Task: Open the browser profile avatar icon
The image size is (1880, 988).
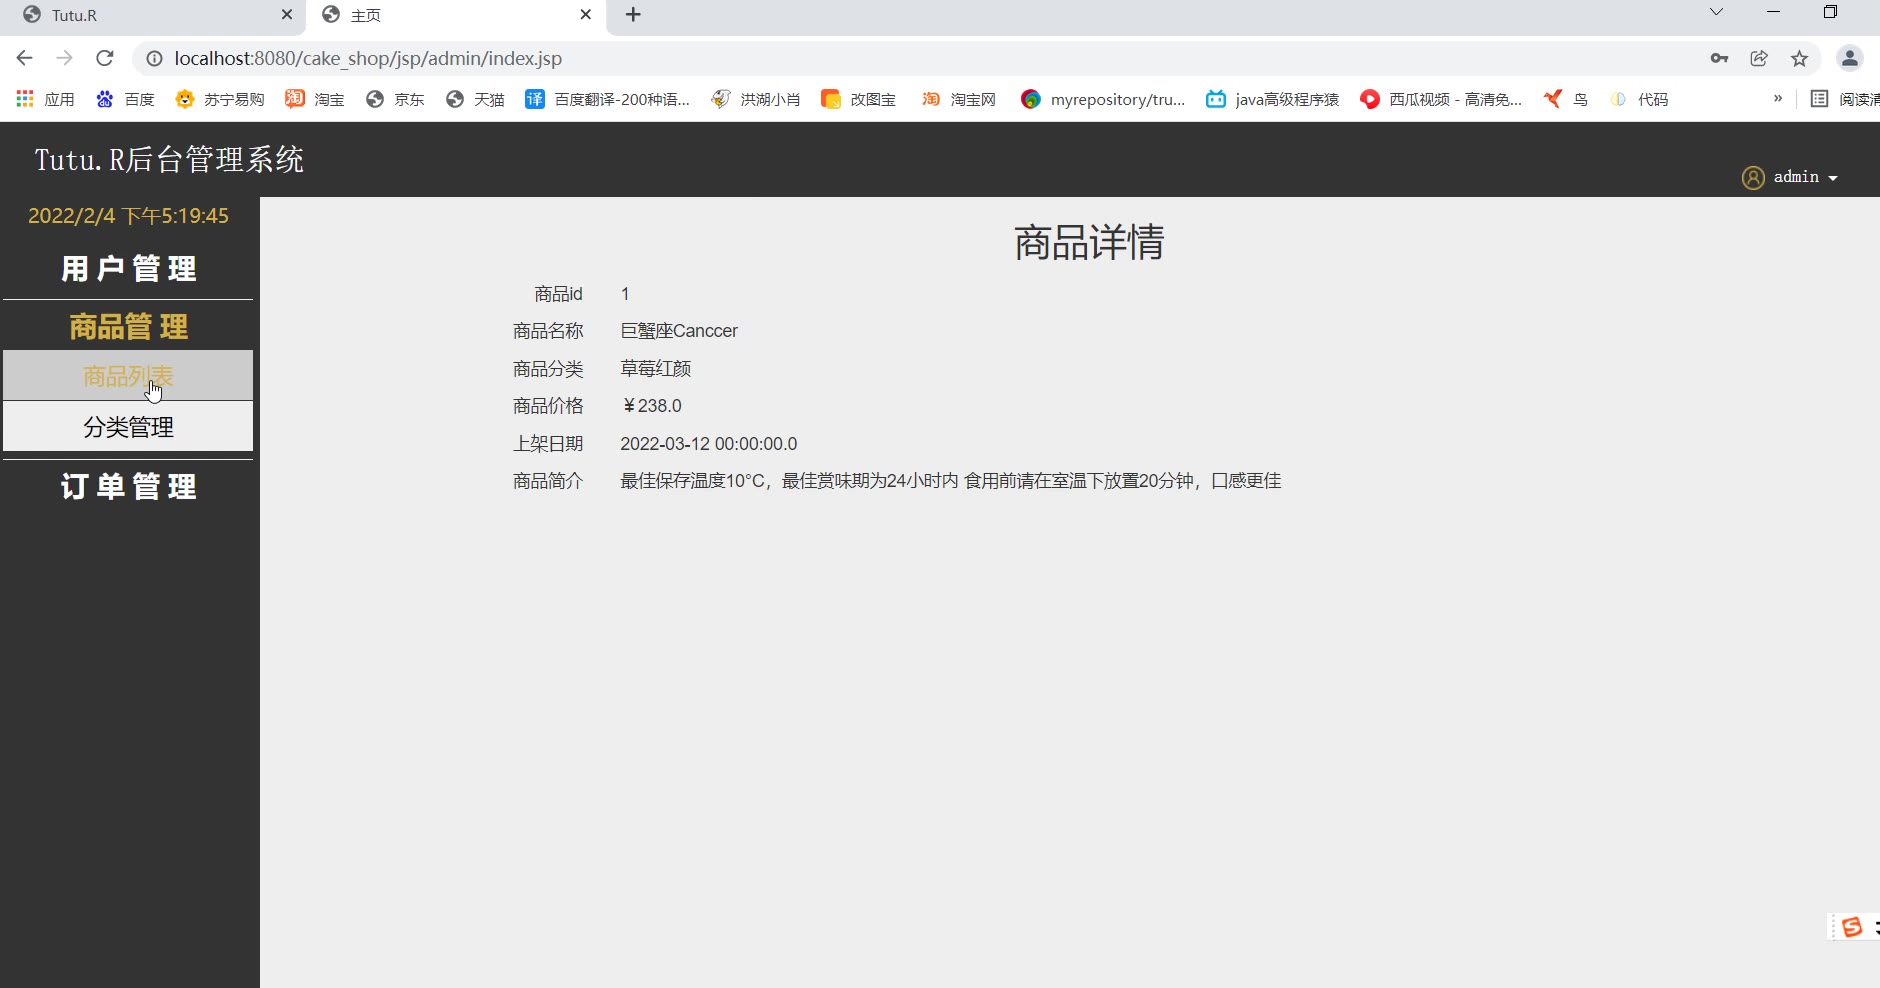Action: 1849,58
